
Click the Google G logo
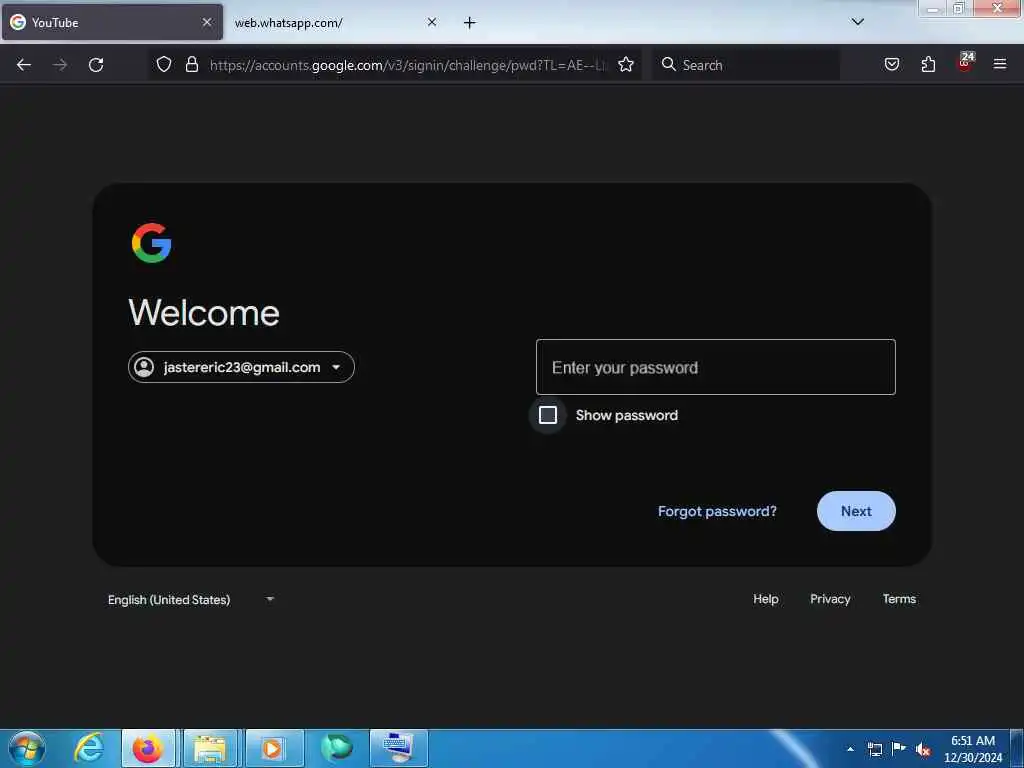click(x=152, y=243)
